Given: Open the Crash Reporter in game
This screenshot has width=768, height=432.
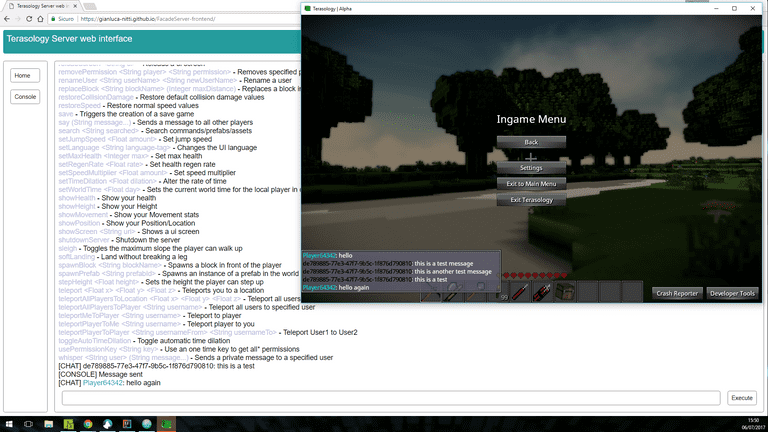Looking at the screenshot, I should 677,293.
